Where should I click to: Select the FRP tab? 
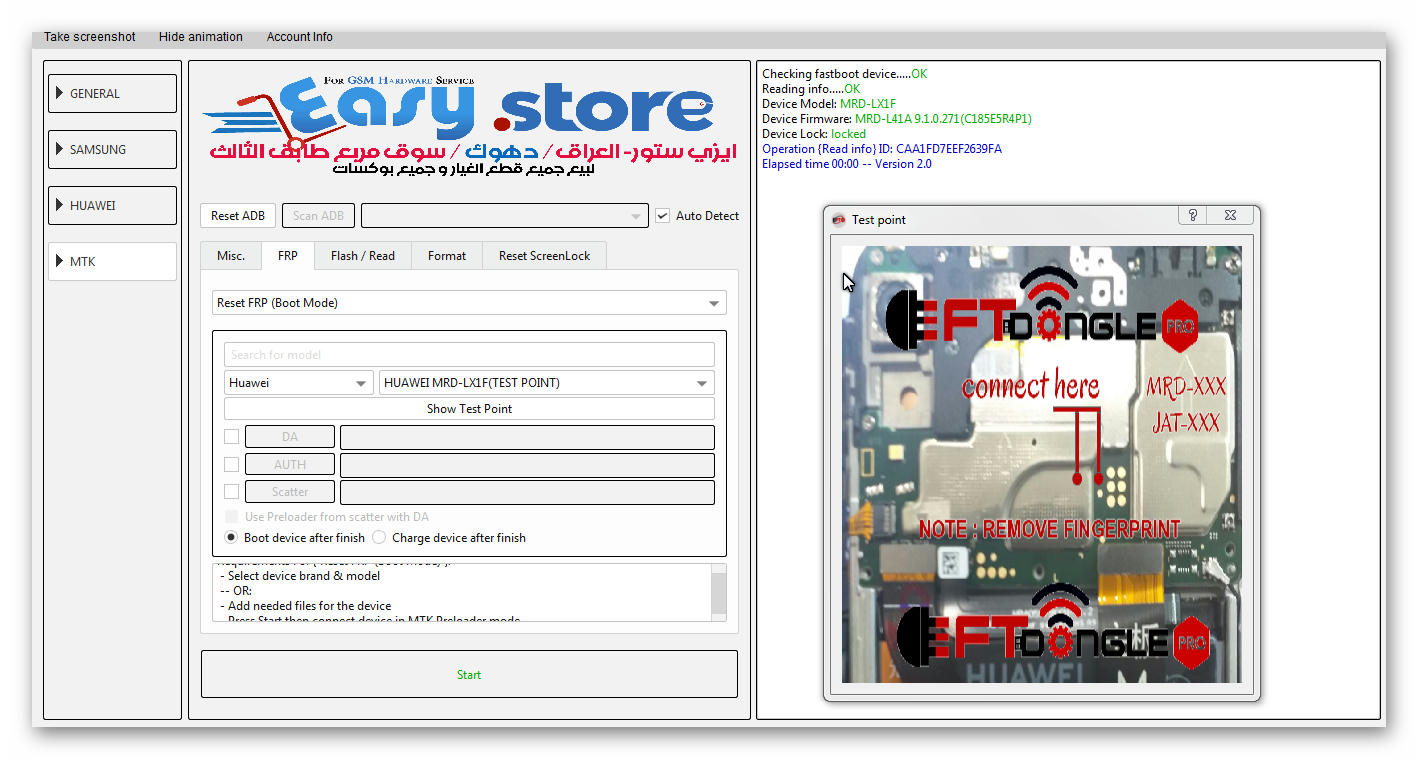[287, 256]
